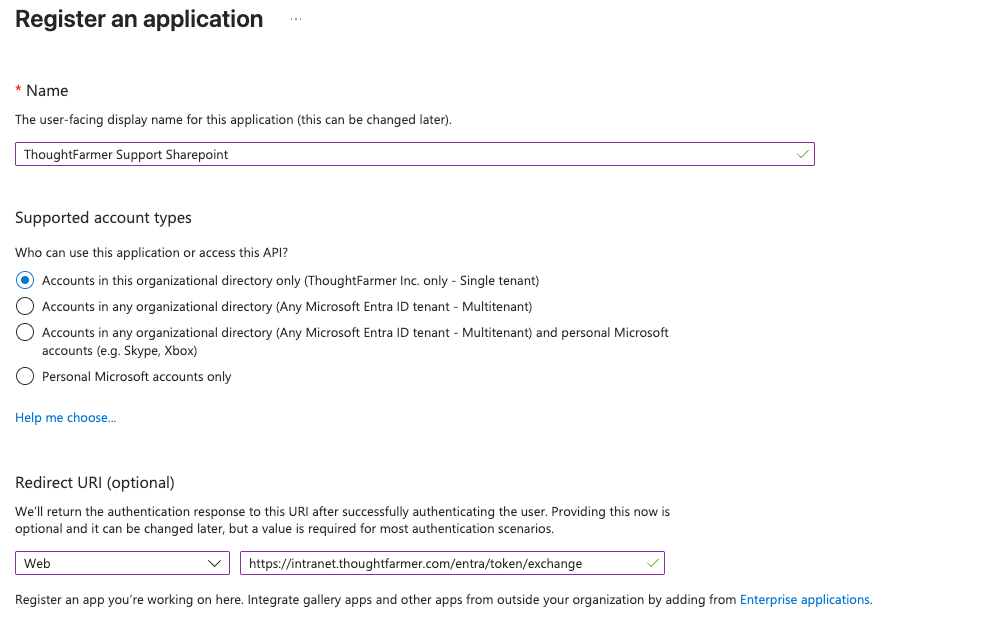Select "Personal Microsoft accounts only"
The width and height of the screenshot is (1002, 643).
(24, 376)
